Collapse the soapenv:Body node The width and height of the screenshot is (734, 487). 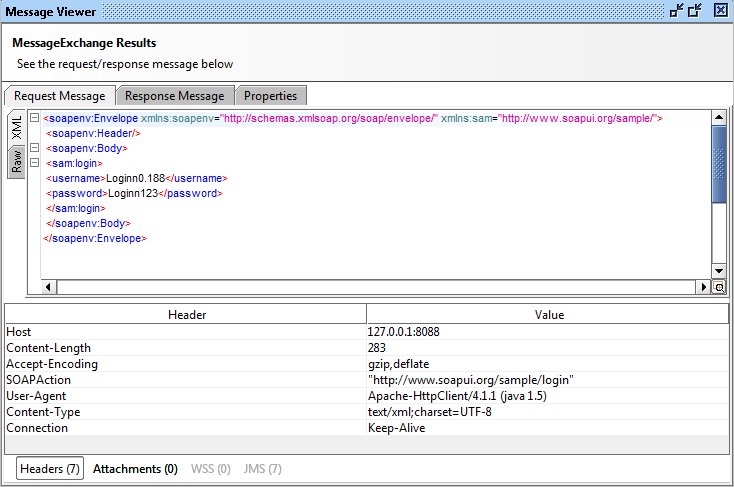pos(34,148)
